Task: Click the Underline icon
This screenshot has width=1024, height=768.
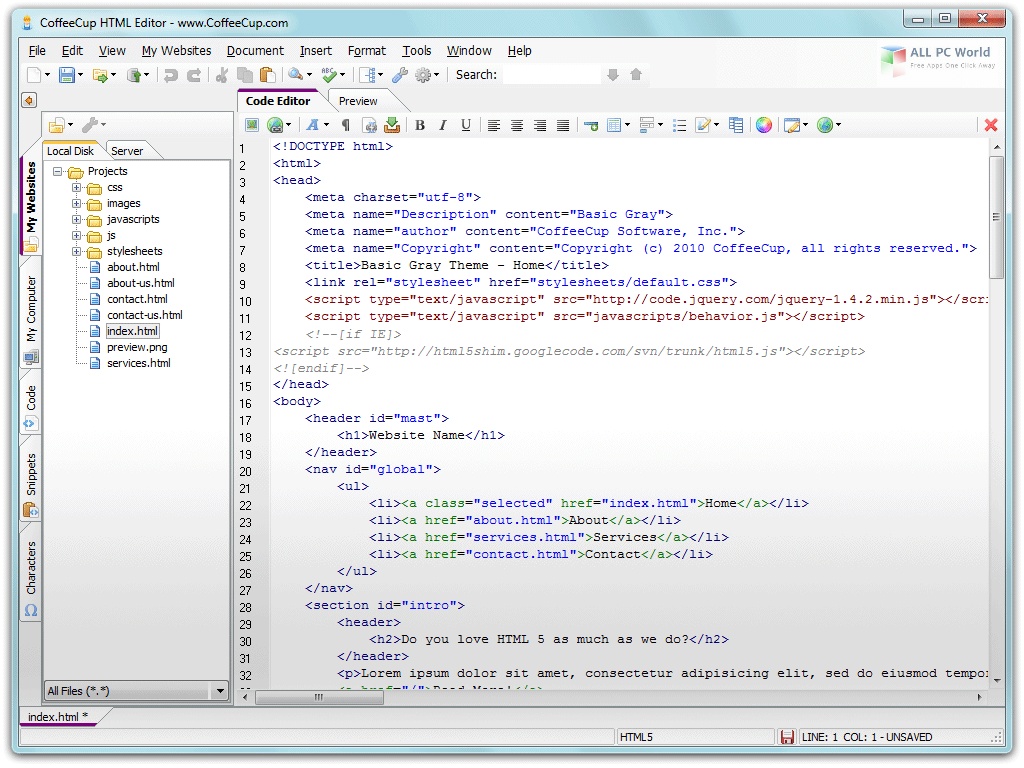Action: tap(466, 125)
